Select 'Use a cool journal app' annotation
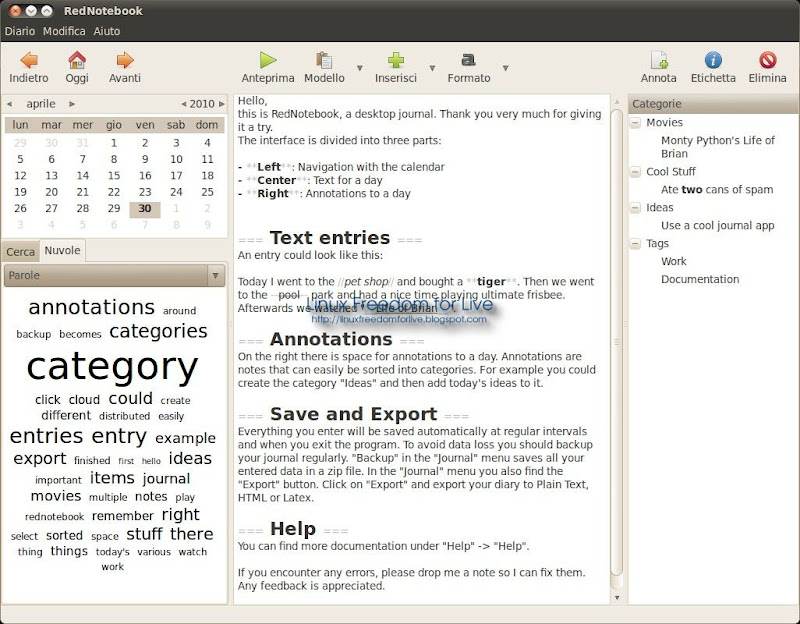 point(717,226)
